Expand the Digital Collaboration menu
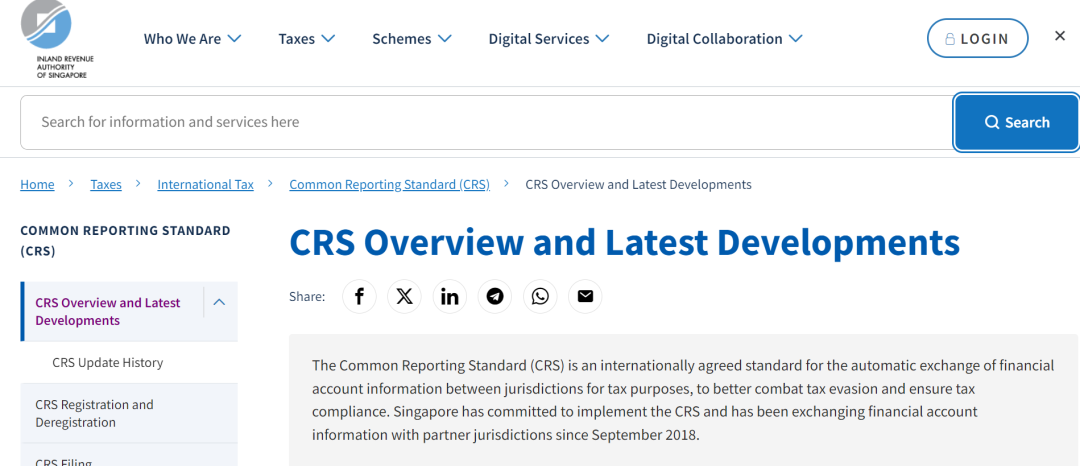 725,39
